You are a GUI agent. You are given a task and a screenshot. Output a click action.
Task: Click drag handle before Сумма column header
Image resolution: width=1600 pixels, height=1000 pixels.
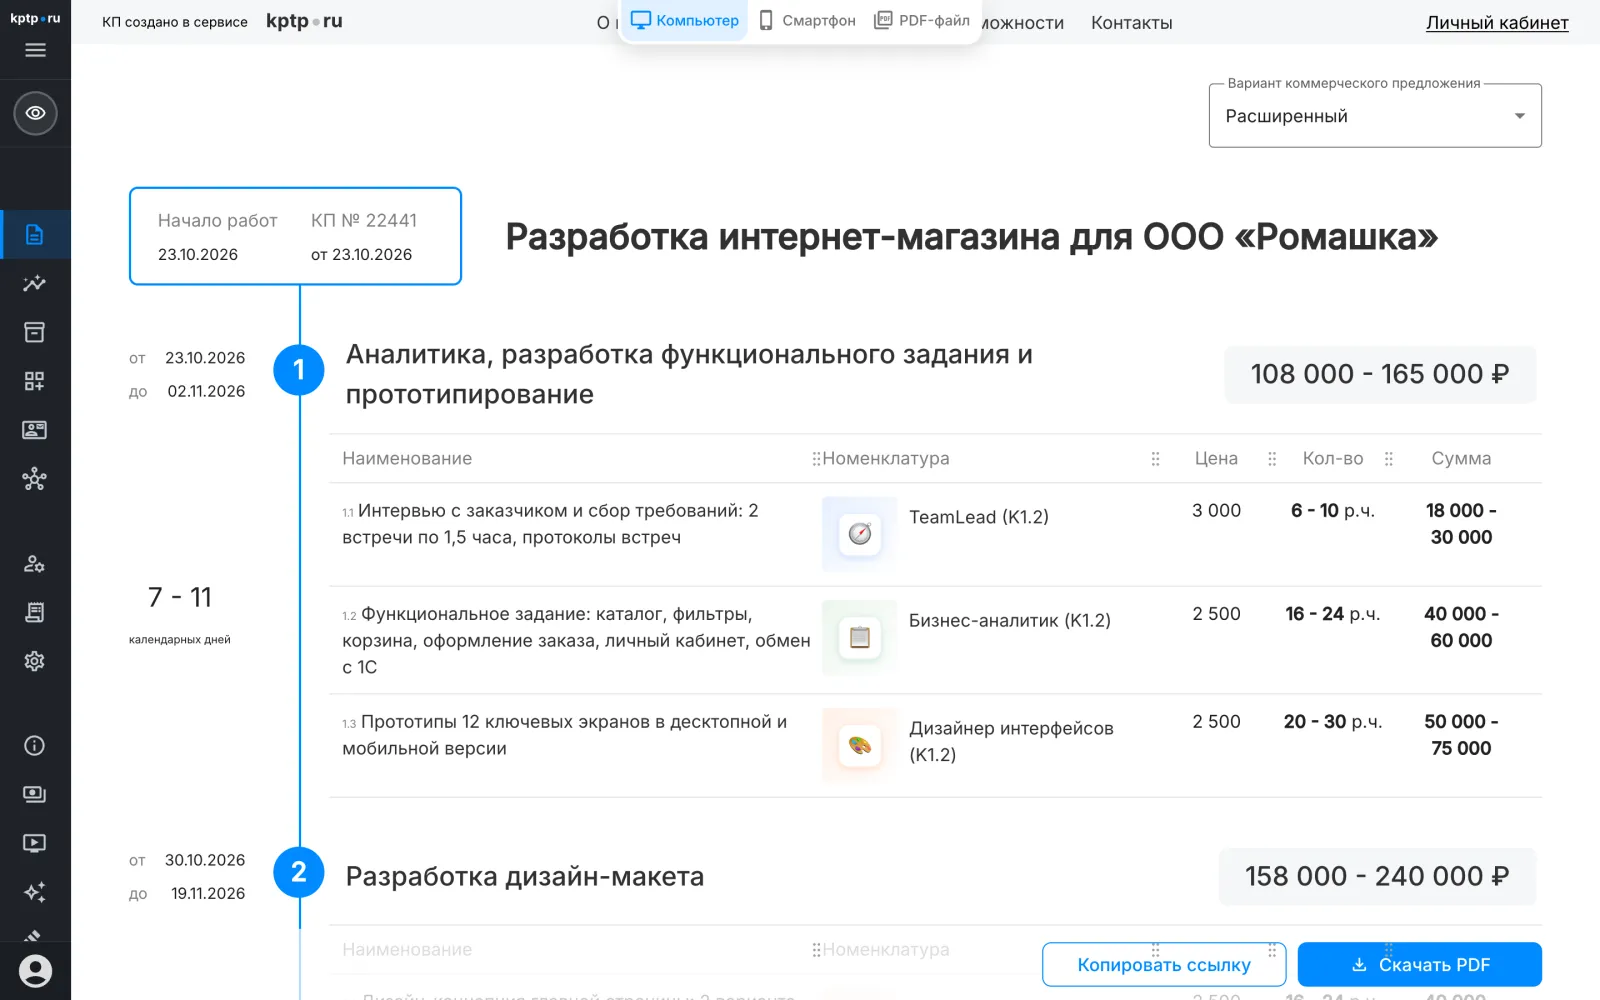click(1388, 458)
